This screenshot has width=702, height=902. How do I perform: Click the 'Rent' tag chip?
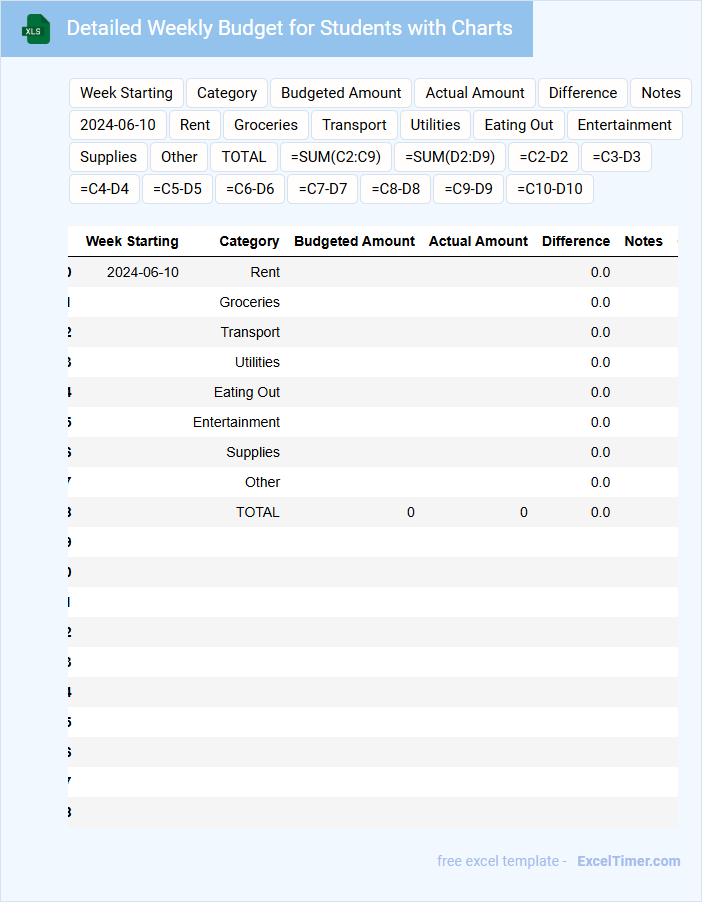[x=194, y=125]
